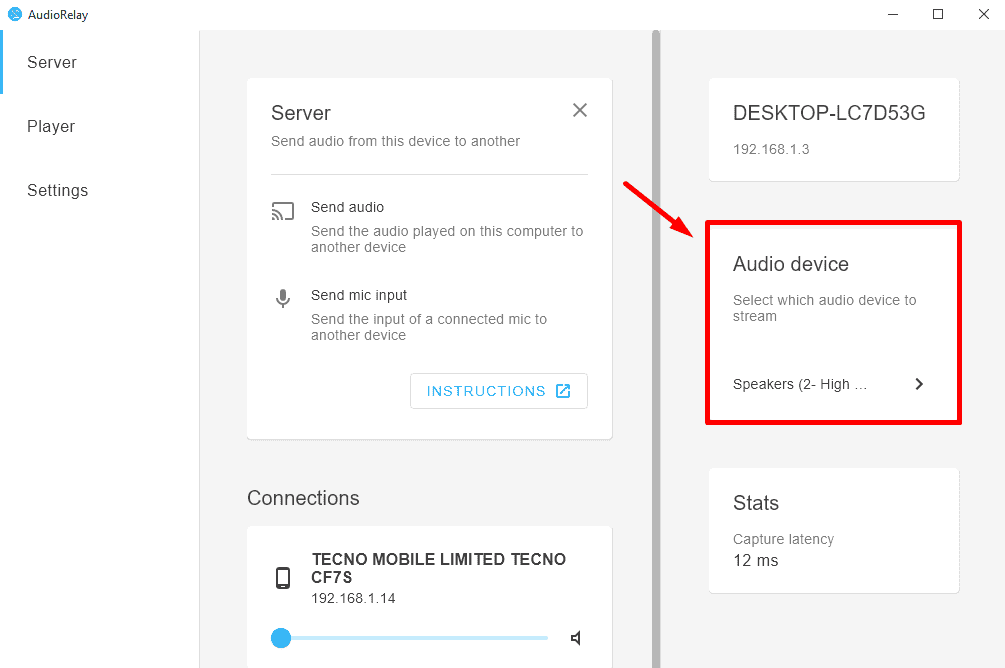Close the AudioRelay window
Screen dimensions: 1005x668
[x=984, y=14]
